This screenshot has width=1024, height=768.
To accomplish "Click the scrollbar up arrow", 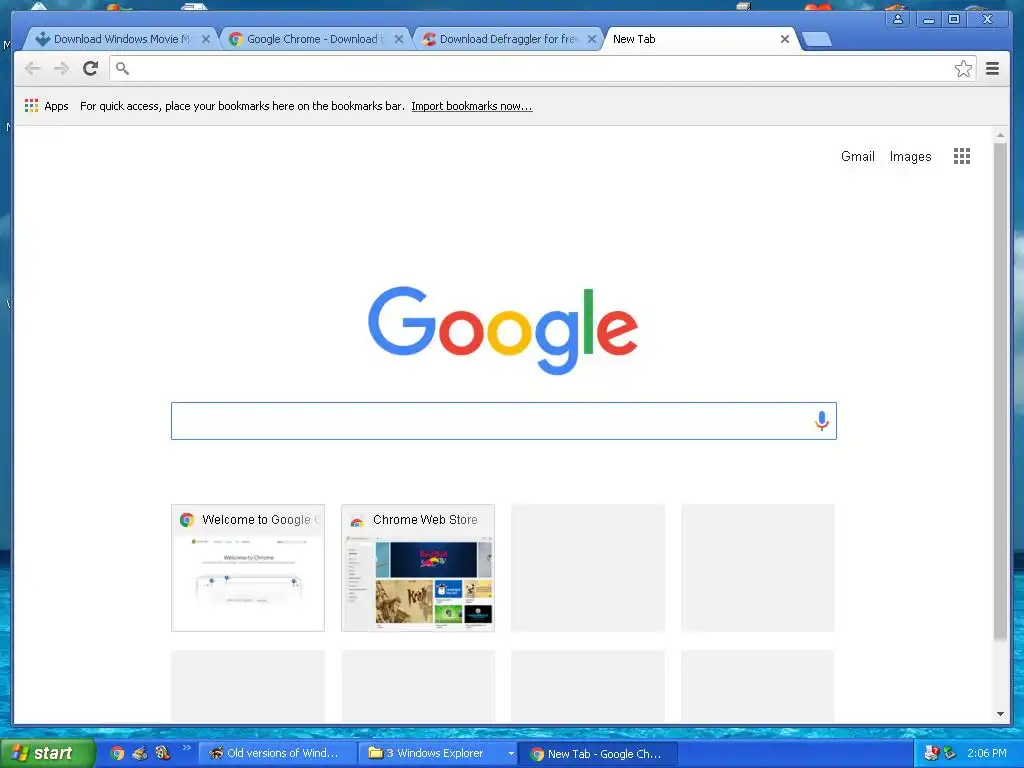I will (x=1000, y=135).
